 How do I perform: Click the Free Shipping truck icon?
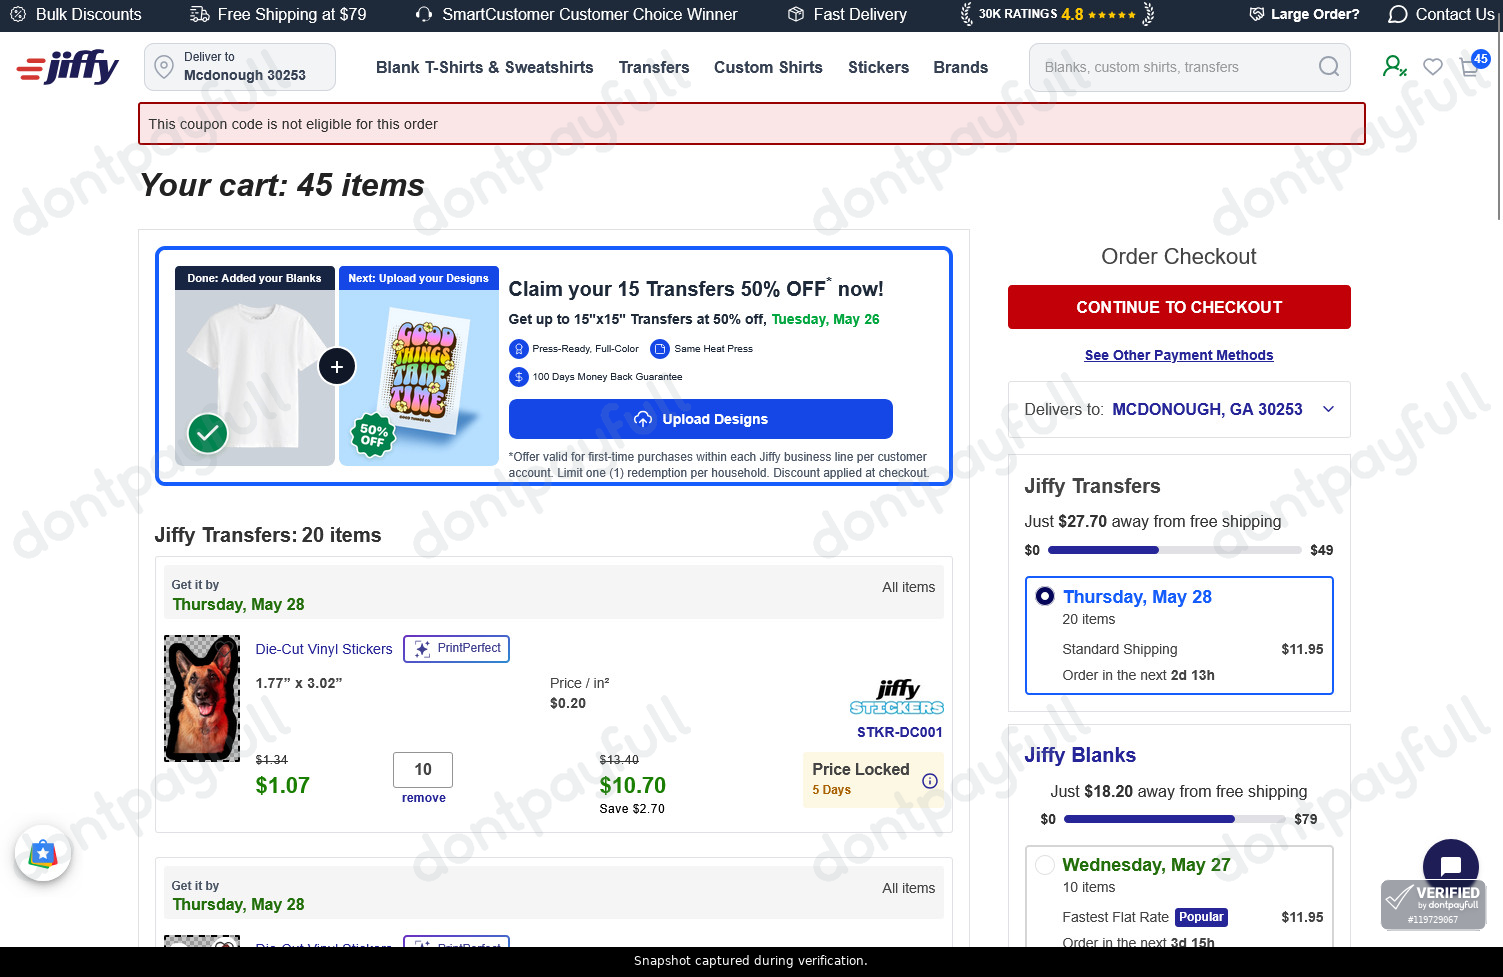(200, 14)
